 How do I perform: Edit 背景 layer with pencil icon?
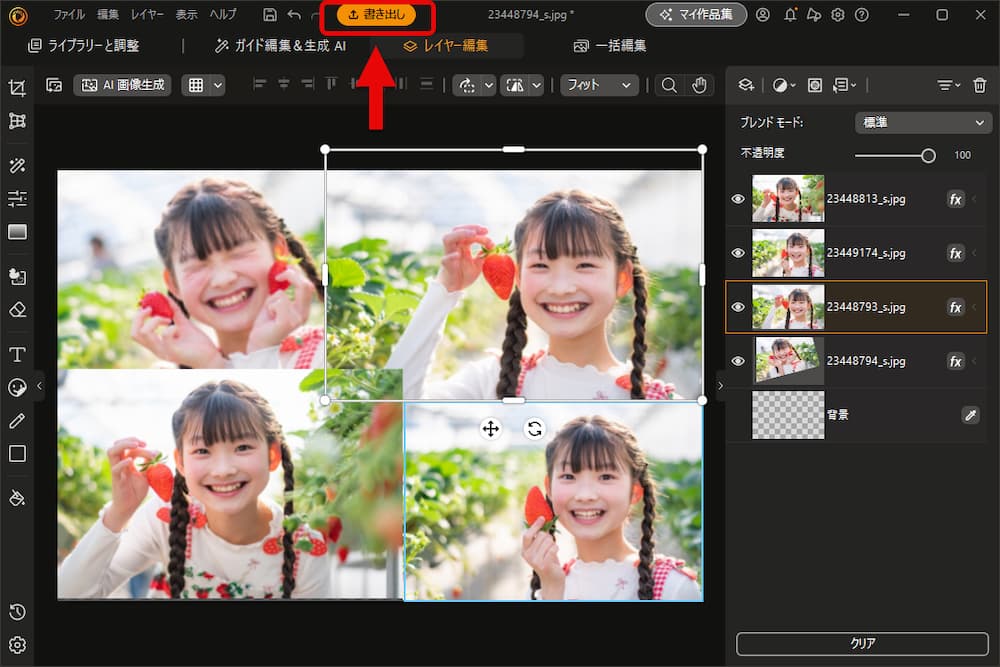click(x=971, y=415)
